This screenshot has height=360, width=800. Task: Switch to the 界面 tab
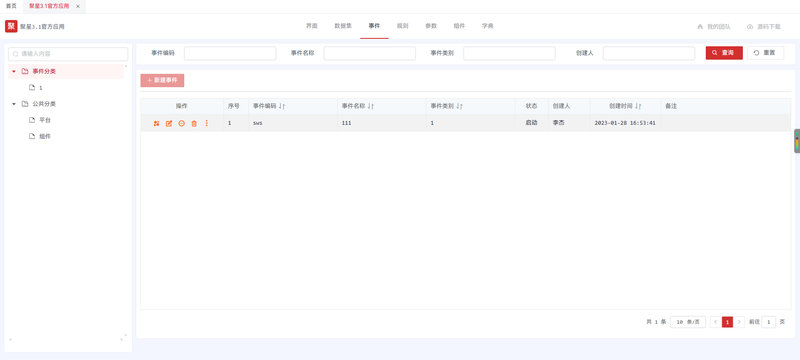coord(312,26)
